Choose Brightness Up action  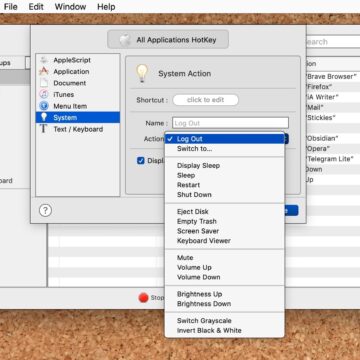tap(225, 294)
